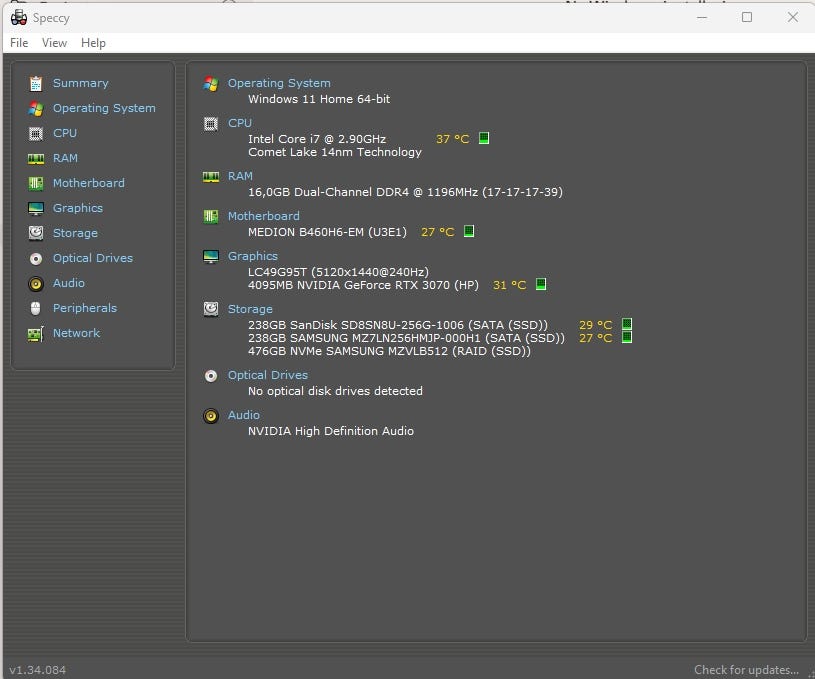Open the File menu
Screen dimensions: 815x679
pos(19,43)
